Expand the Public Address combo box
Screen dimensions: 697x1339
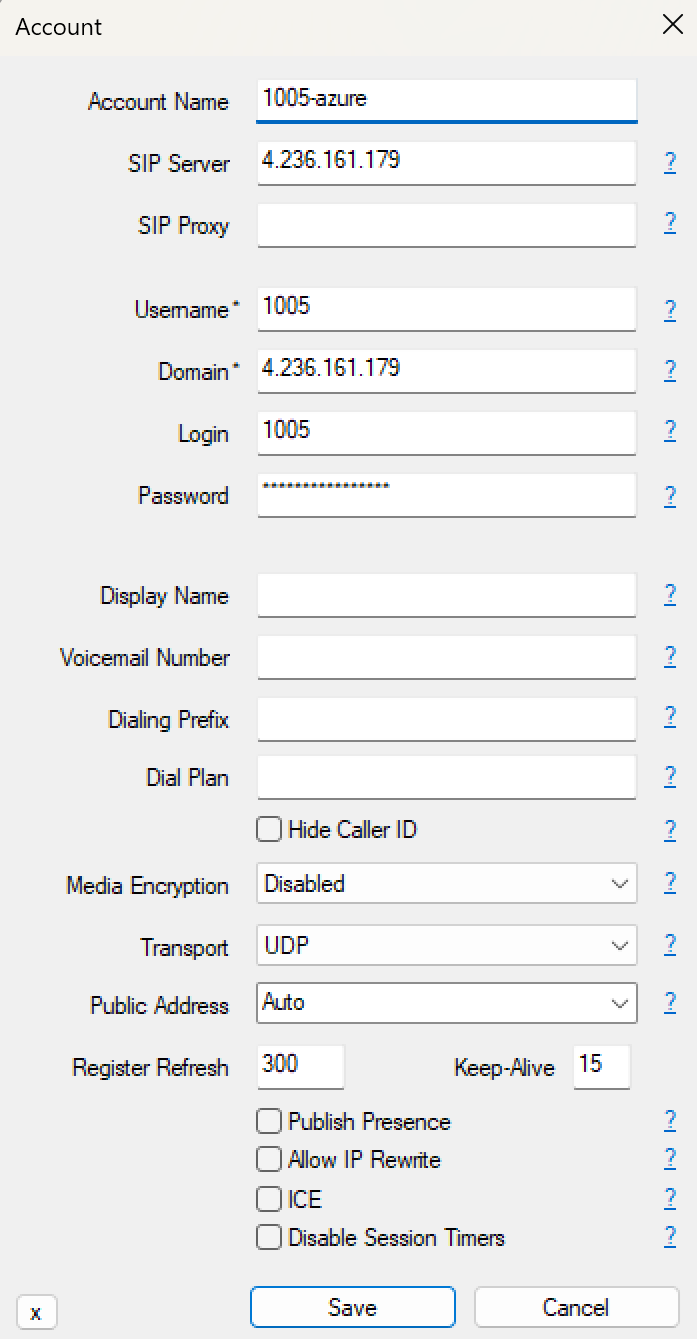click(446, 1003)
